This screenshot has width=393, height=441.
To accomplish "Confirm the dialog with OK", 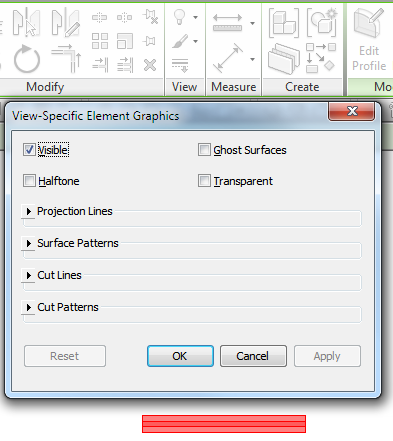I will coord(180,356).
